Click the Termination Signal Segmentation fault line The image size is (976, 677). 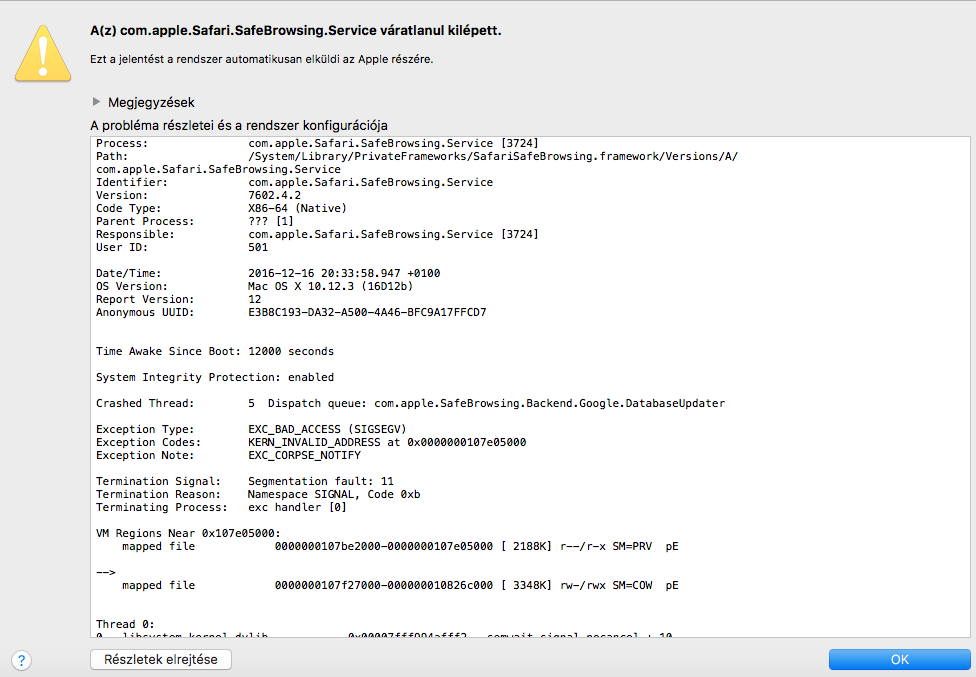[245, 482]
